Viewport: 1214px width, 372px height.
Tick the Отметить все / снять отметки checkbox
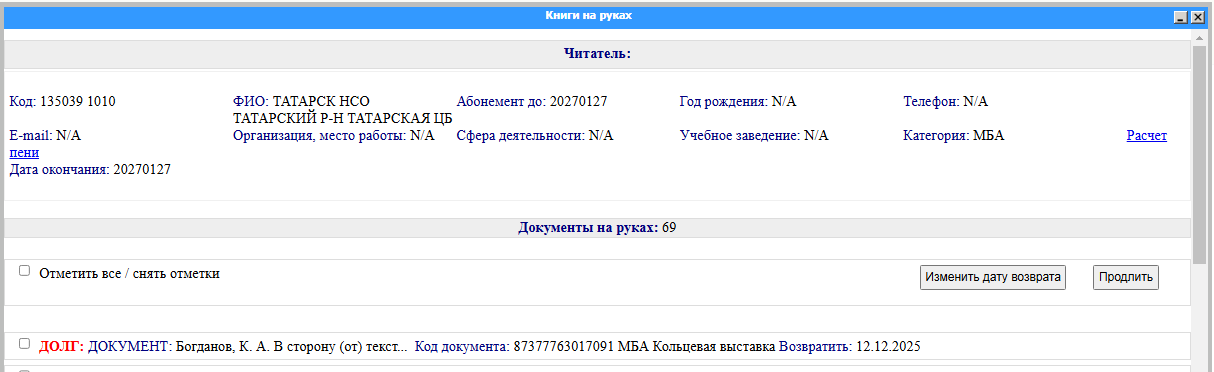25,271
